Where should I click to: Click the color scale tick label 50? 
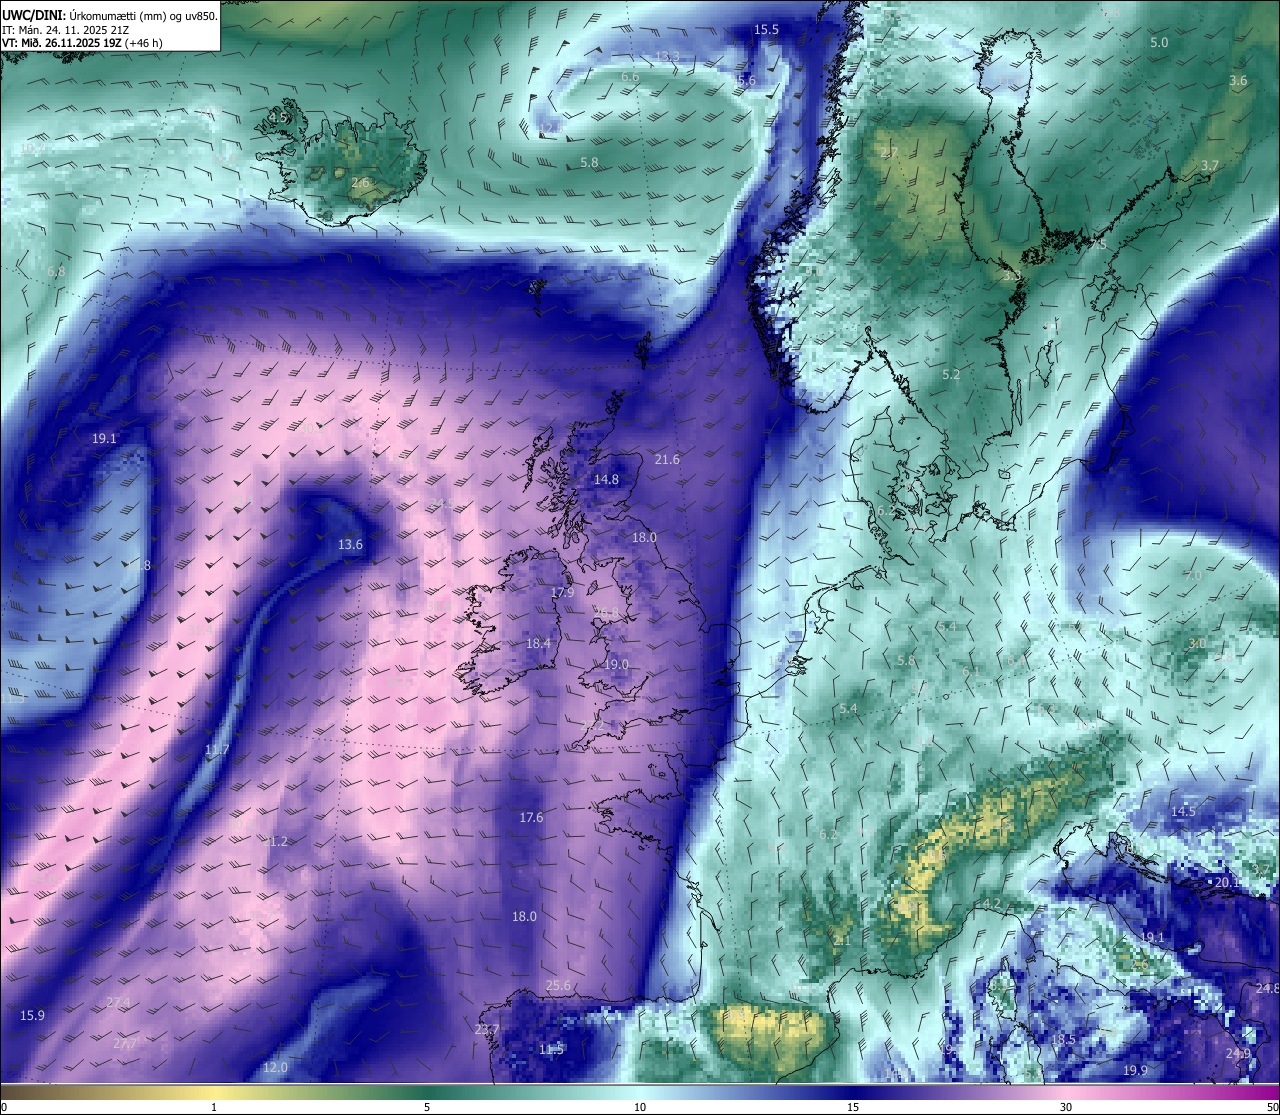(1272, 1107)
